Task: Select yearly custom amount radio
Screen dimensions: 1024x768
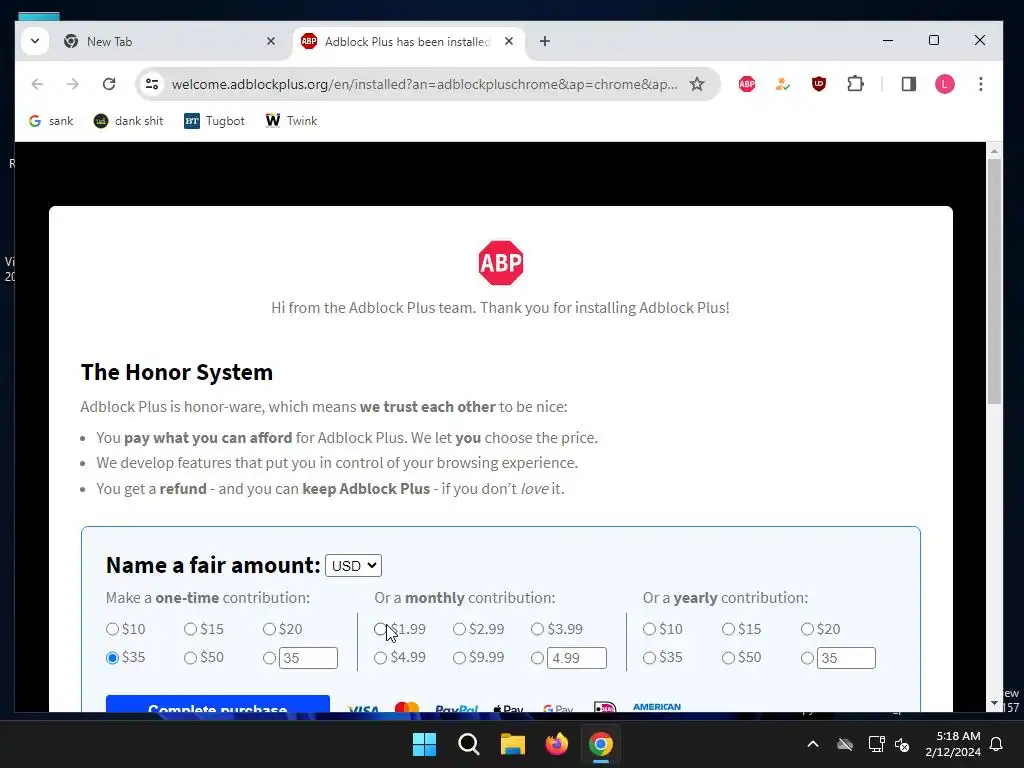Action: click(x=807, y=658)
